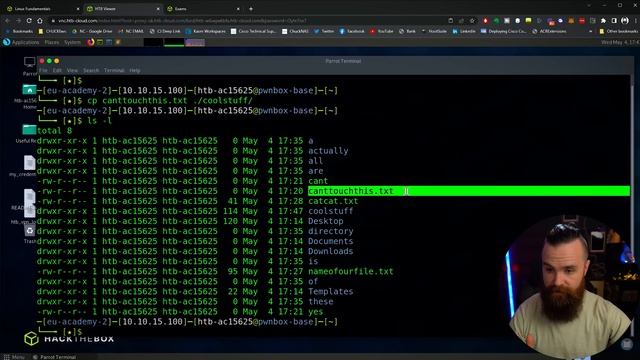This screenshot has height=360, width=640.
Task: Open the LinkedIn bookmark
Action: coord(464,31)
